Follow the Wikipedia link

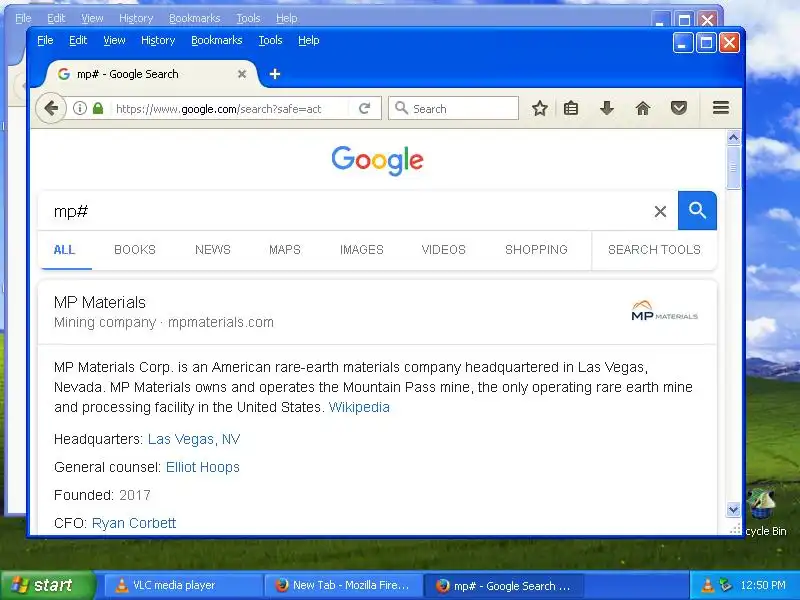coord(359,407)
